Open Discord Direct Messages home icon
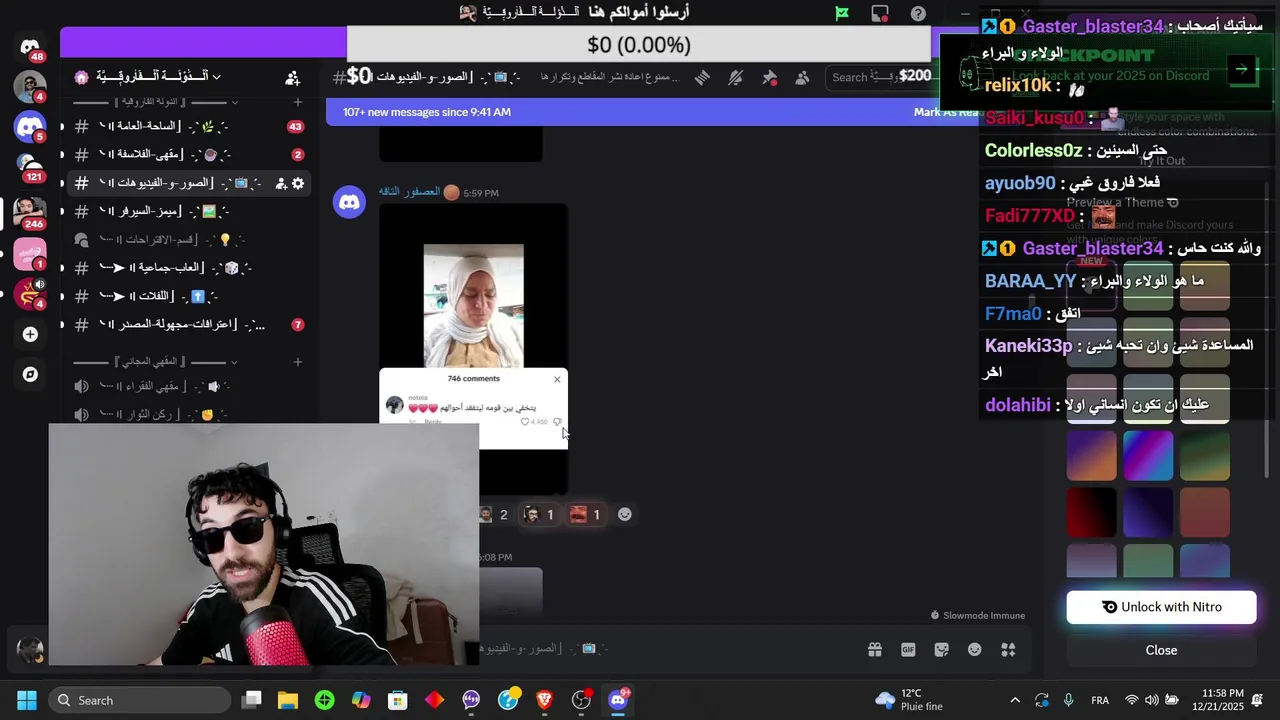The width and height of the screenshot is (1280, 720). (30, 48)
